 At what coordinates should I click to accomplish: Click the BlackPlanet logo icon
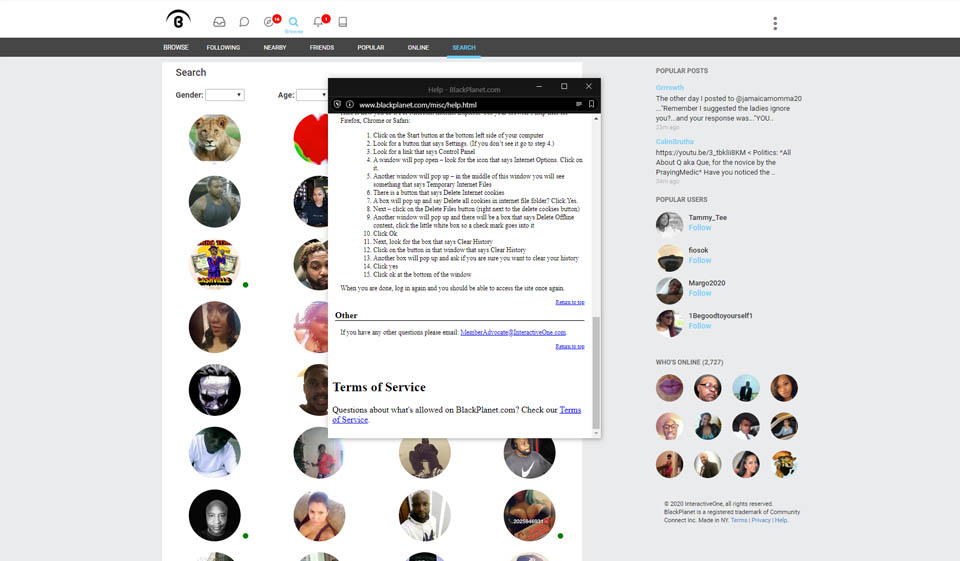click(178, 20)
